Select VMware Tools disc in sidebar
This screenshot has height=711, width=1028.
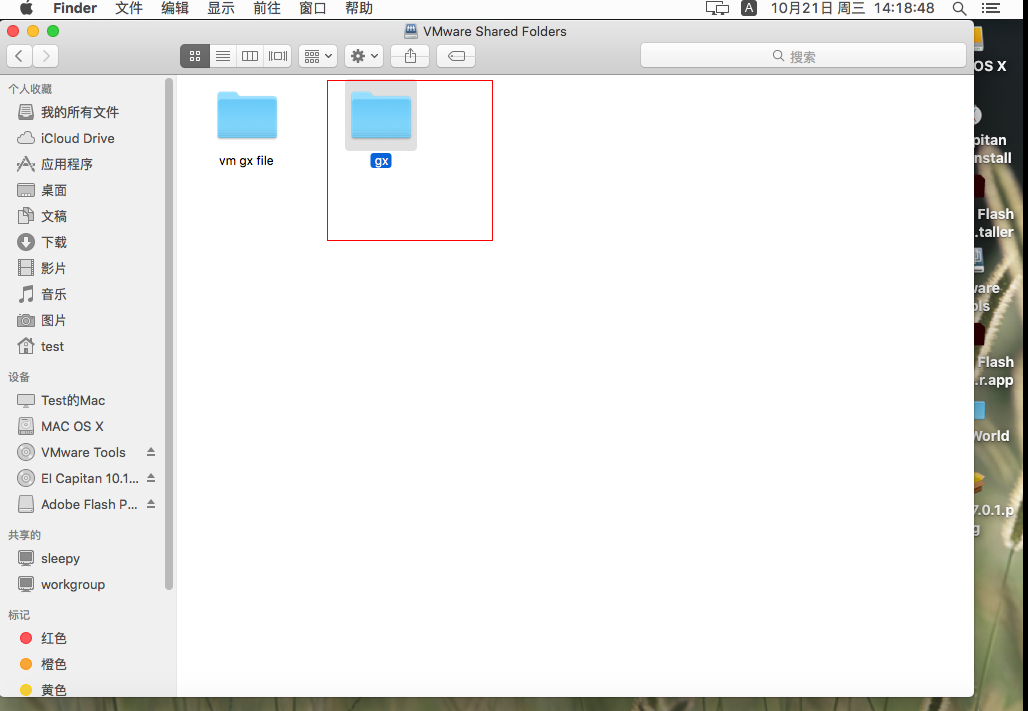(71, 453)
